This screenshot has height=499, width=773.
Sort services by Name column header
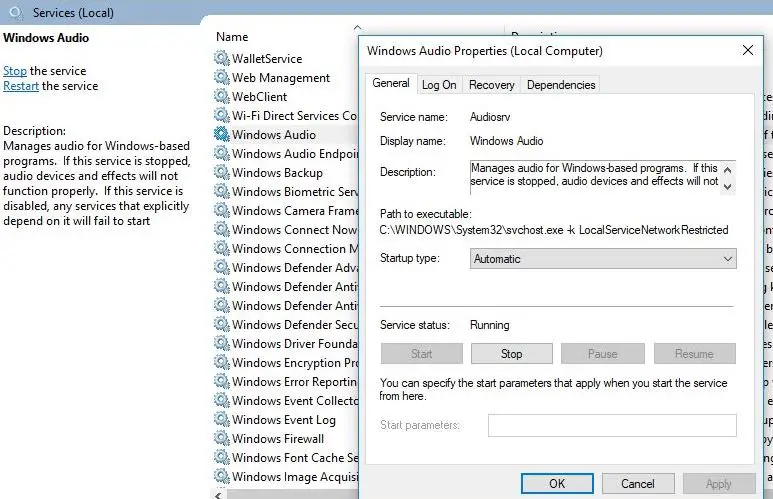(232, 37)
